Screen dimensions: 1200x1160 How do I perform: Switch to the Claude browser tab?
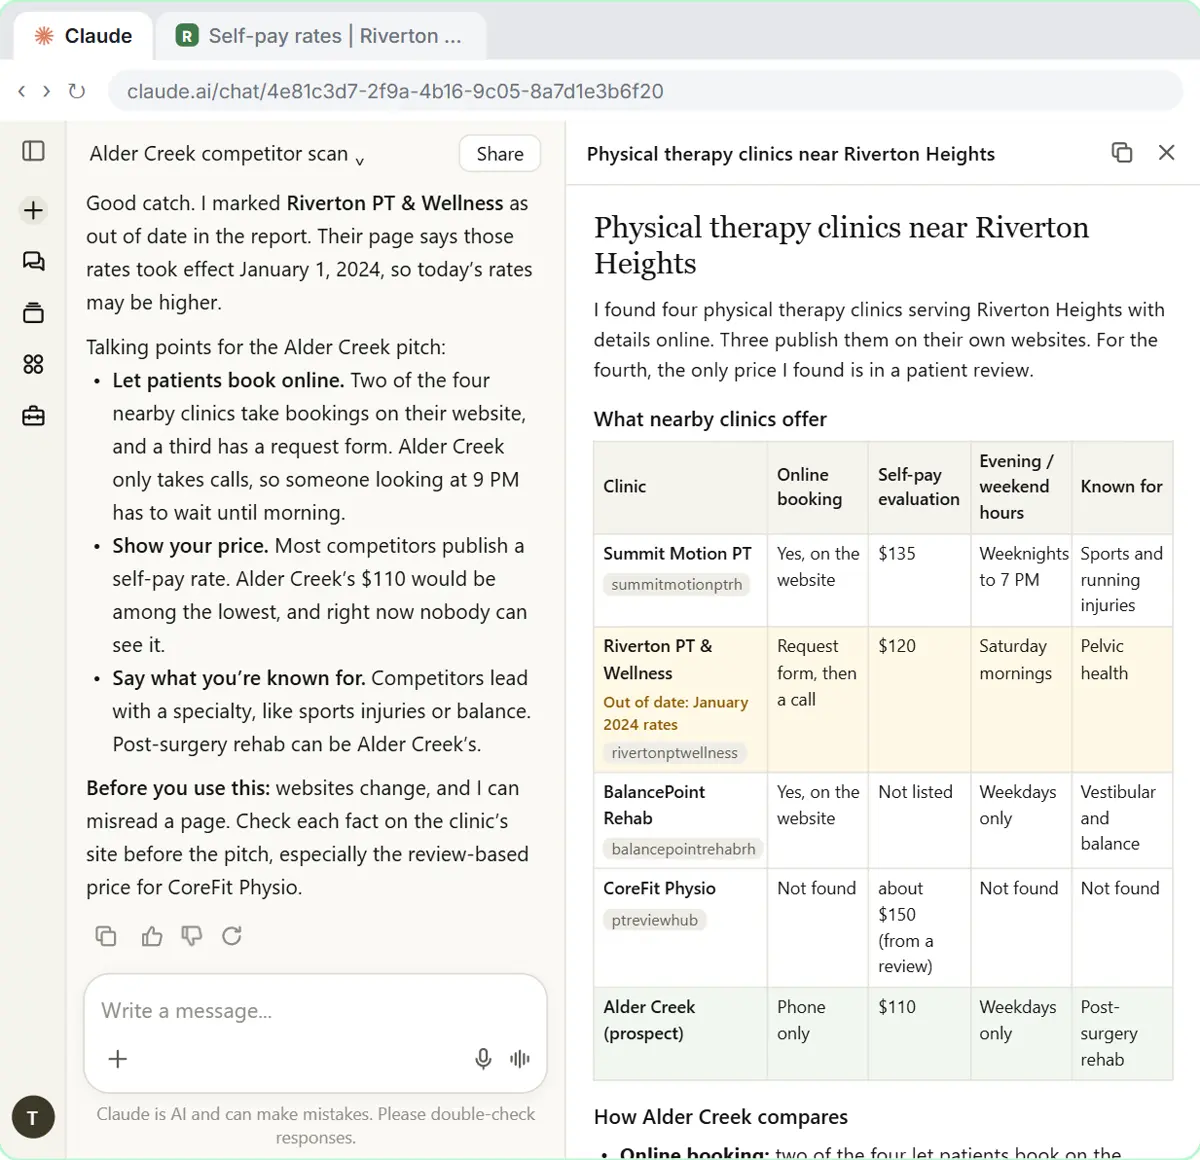coord(83,36)
